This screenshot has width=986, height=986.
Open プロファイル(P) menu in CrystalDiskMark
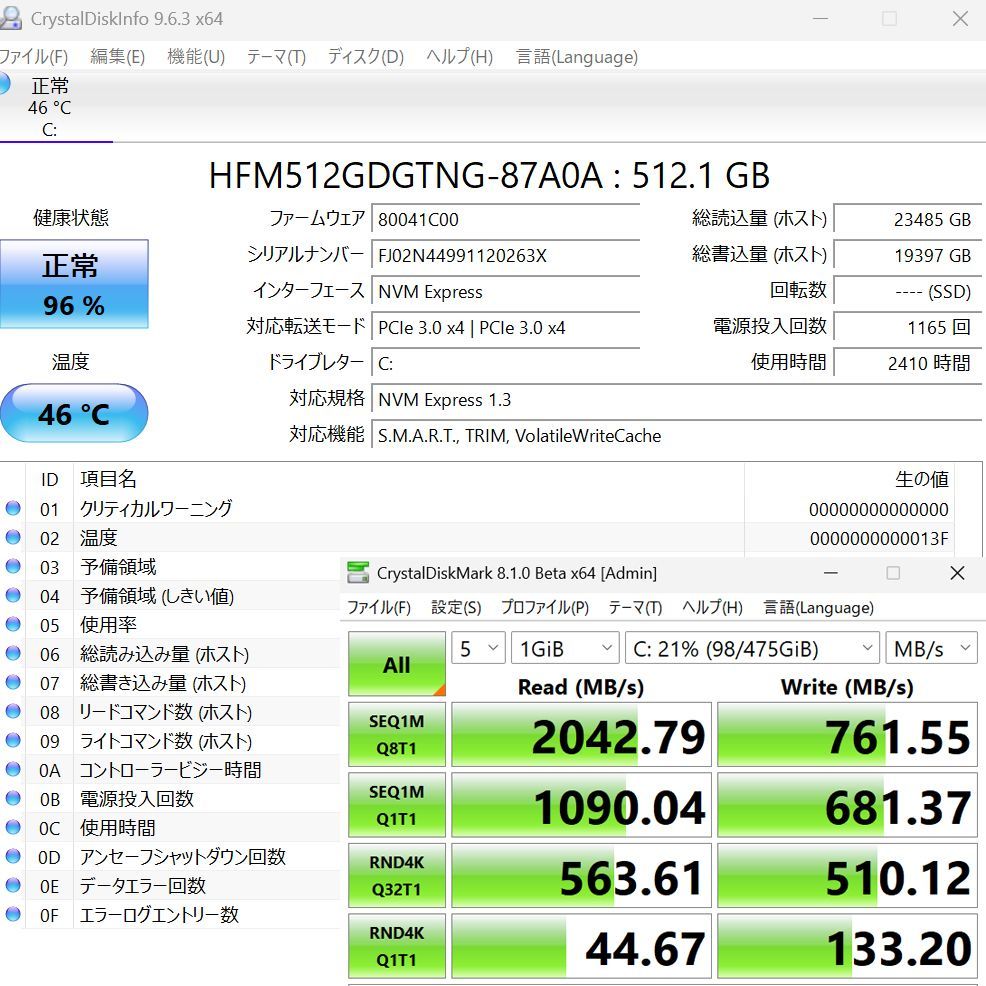tap(545, 607)
